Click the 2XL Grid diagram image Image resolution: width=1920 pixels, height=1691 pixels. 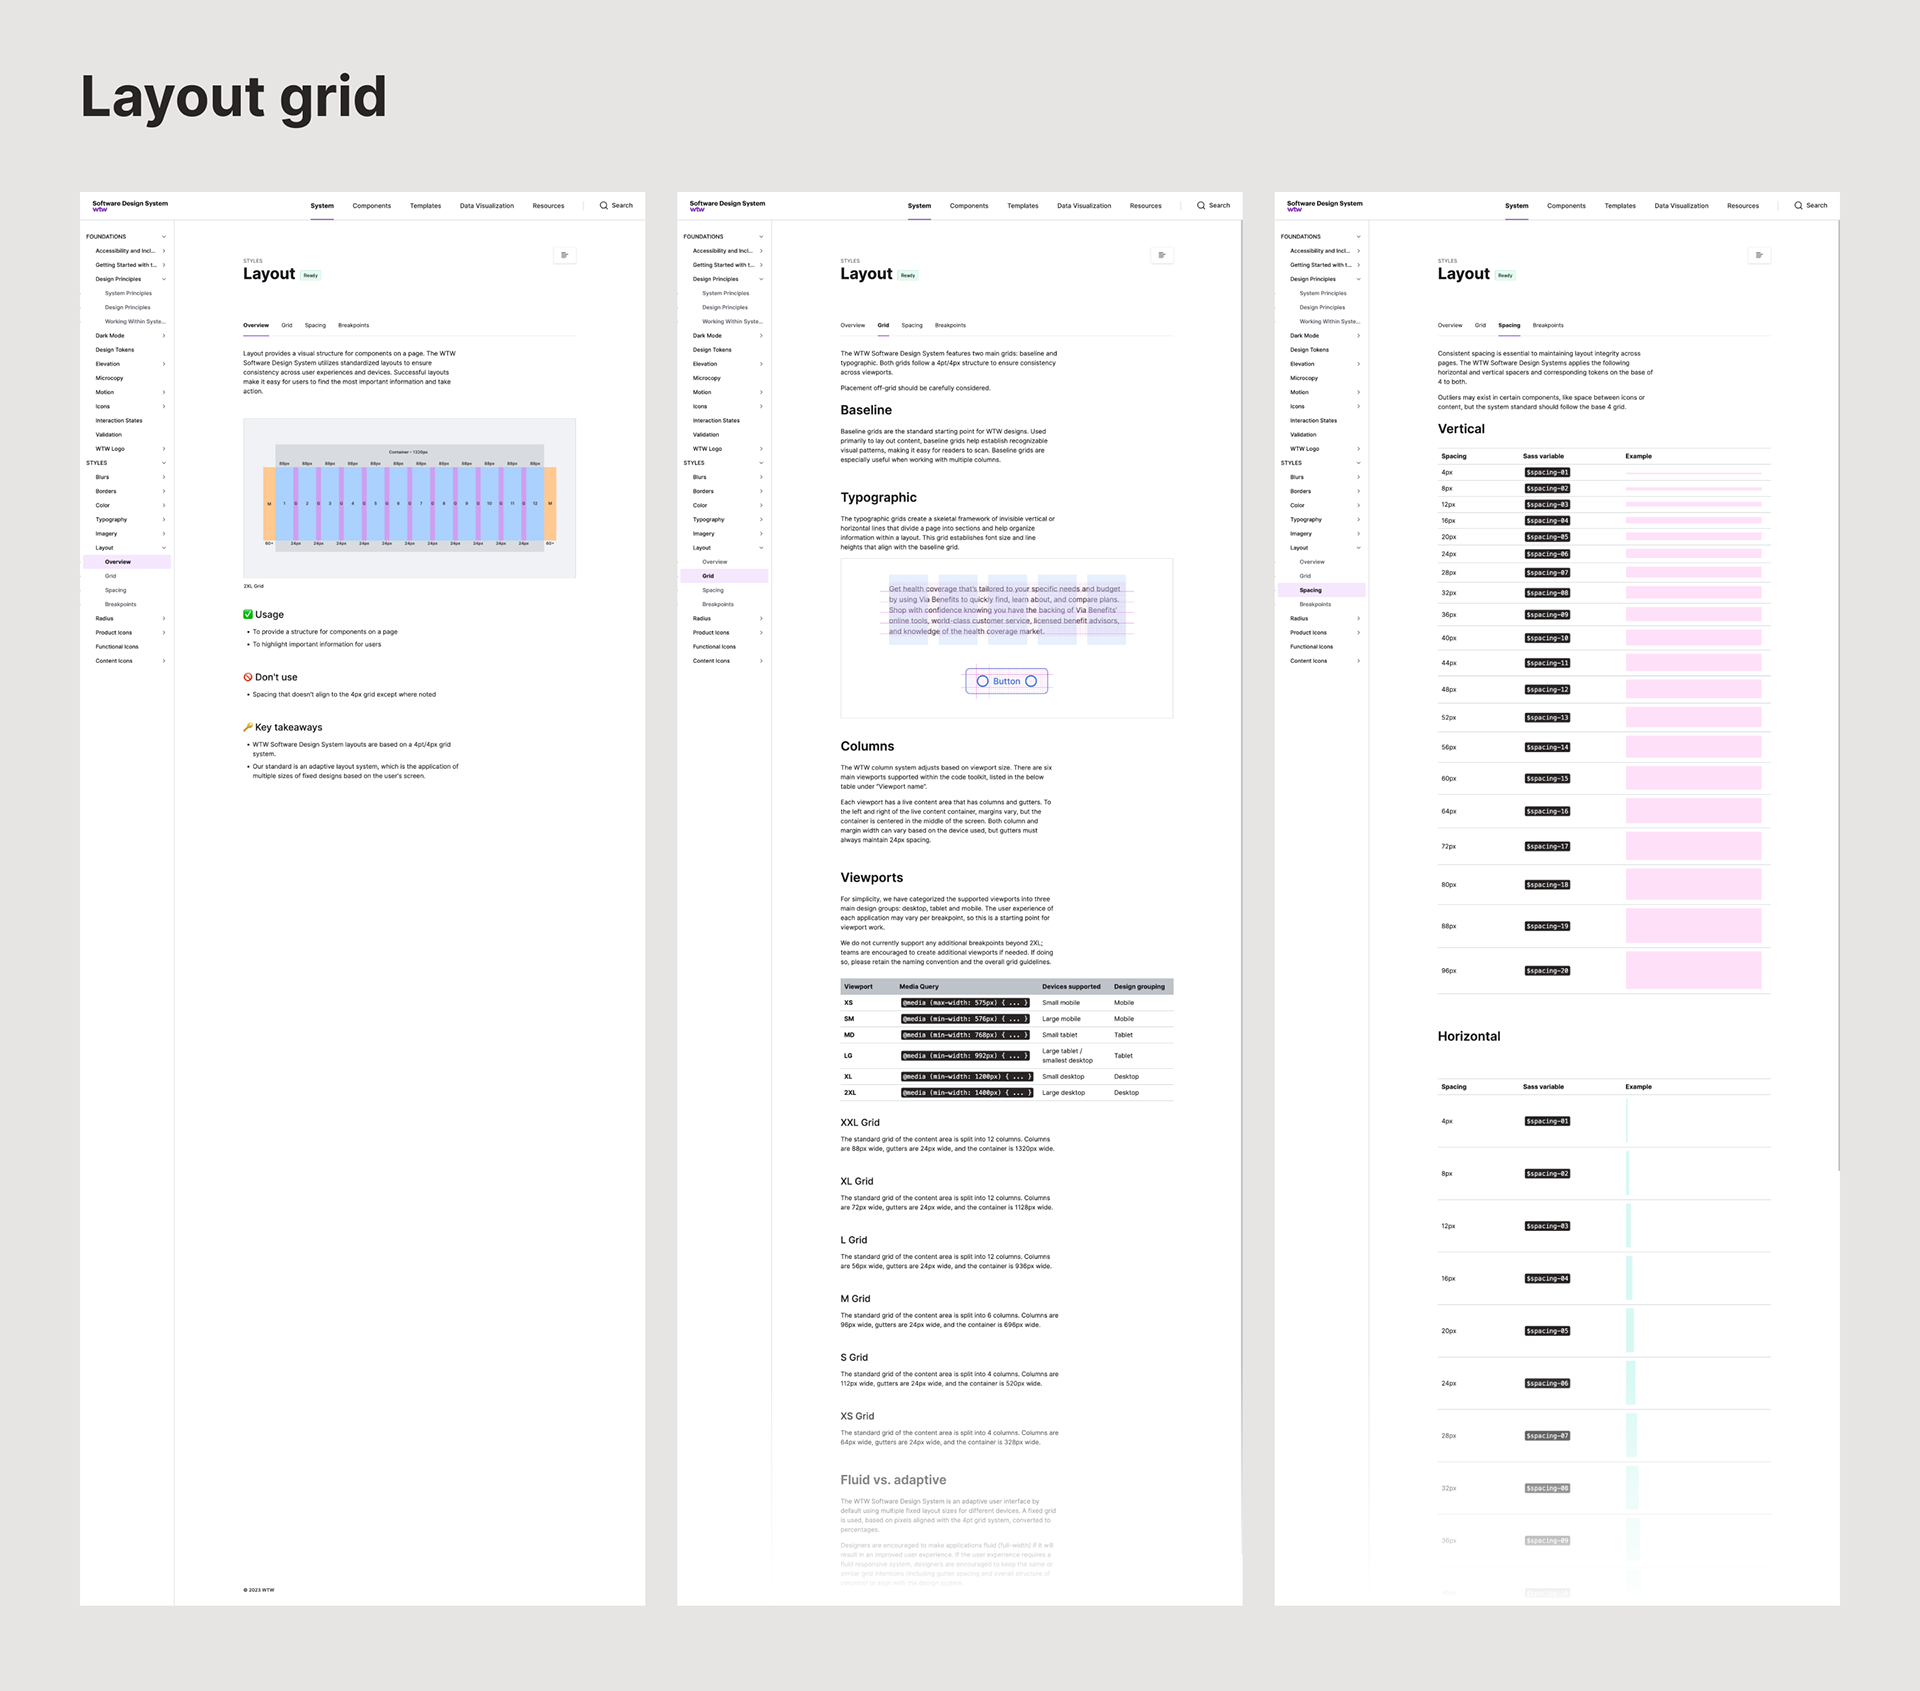coord(409,498)
